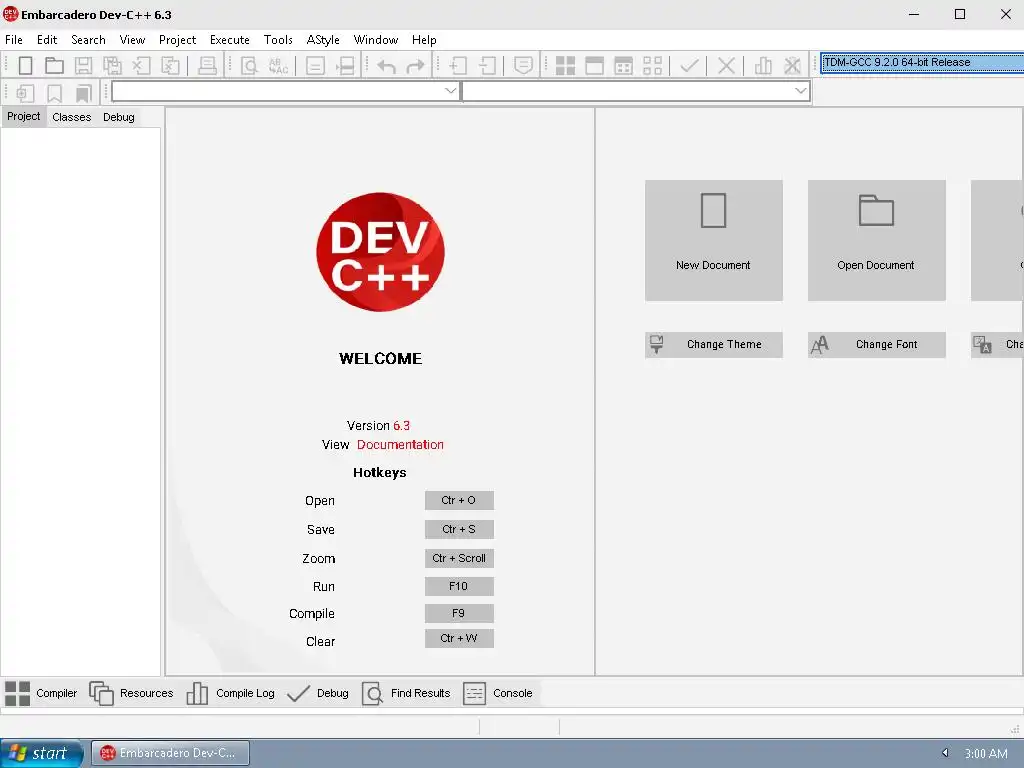Open the Compile Log bottom tab
The width and height of the screenshot is (1024, 768).
coord(231,693)
